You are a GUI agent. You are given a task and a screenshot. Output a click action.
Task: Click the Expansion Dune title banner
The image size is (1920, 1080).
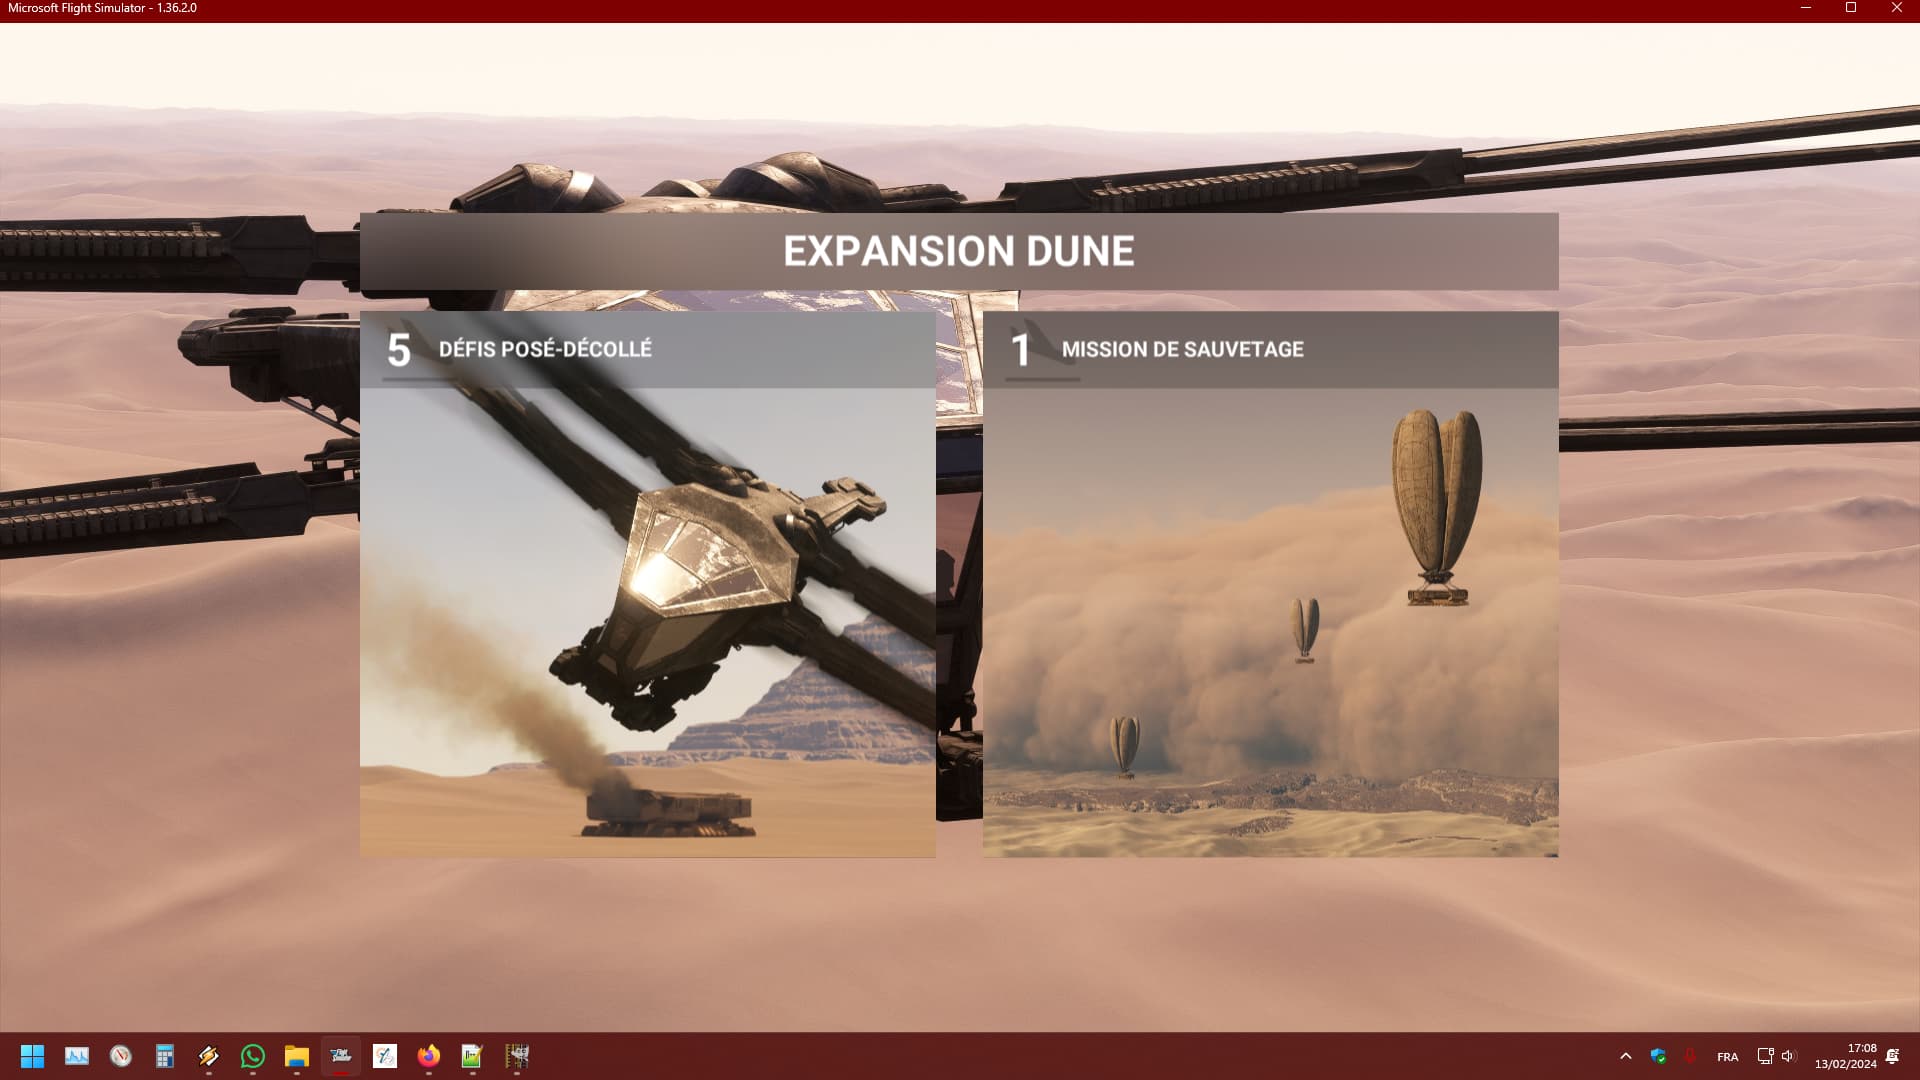click(x=958, y=251)
